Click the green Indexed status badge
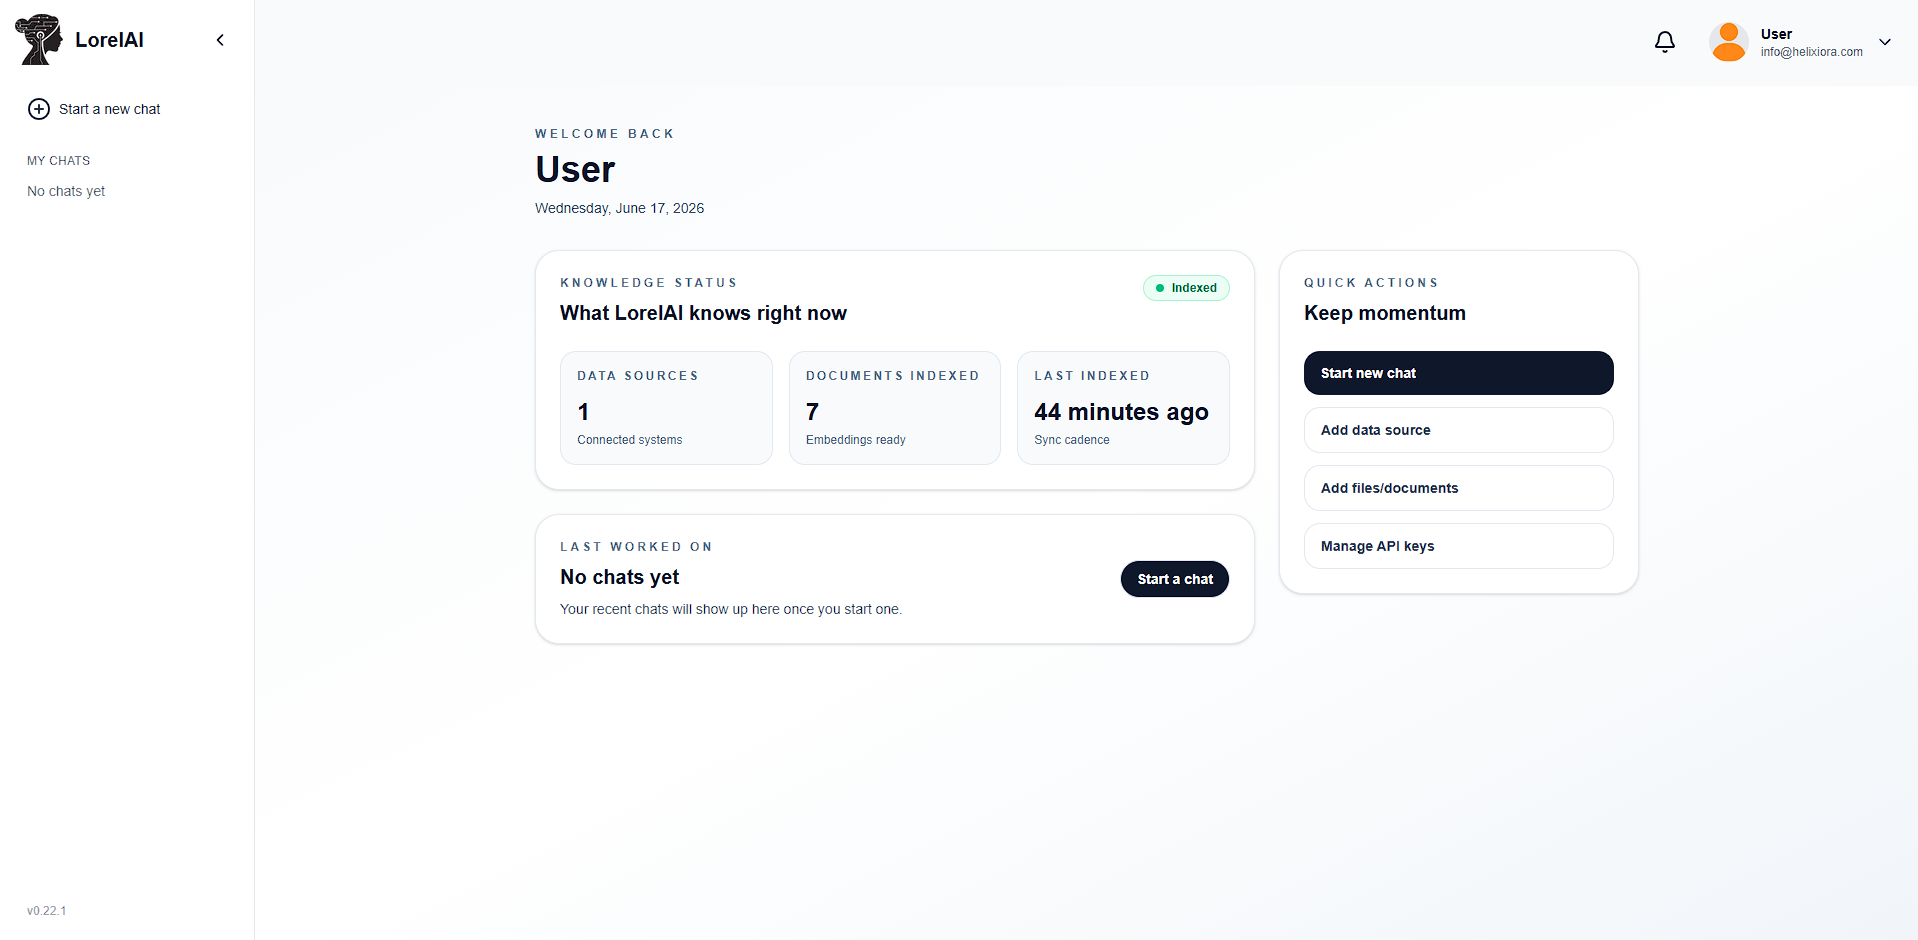Image resolution: width=1918 pixels, height=940 pixels. pos(1186,288)
